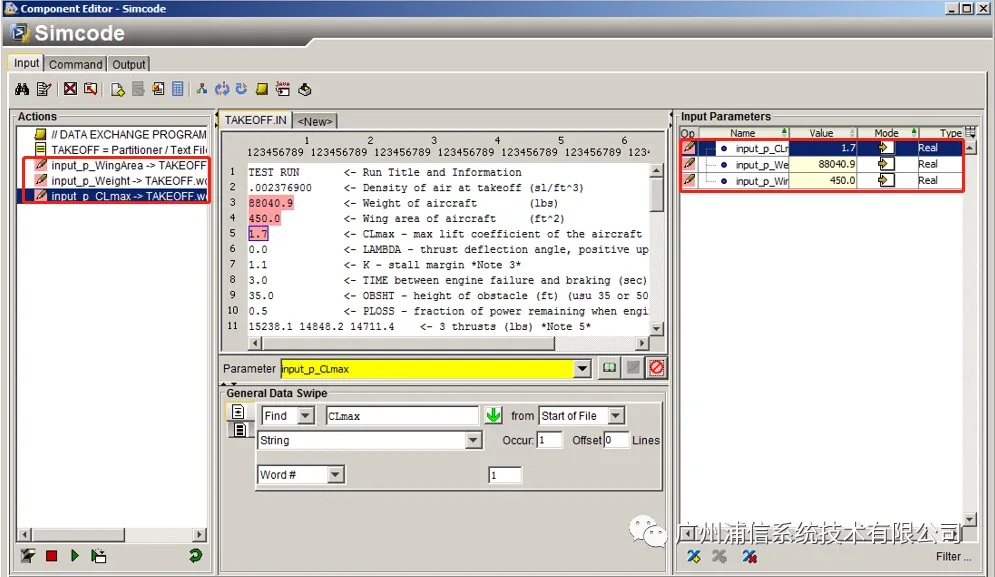Sort by Value column header

click(821, 133)
